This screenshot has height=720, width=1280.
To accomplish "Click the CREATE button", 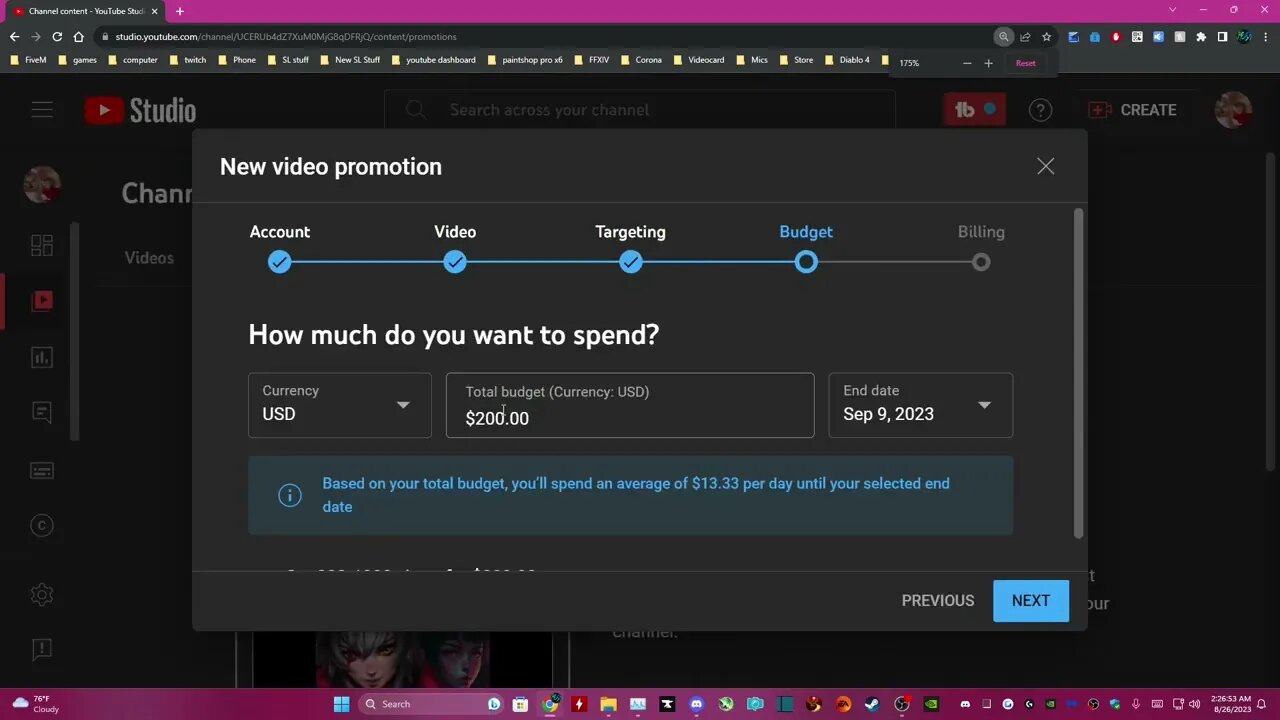I will click(x=1132, y=110).
